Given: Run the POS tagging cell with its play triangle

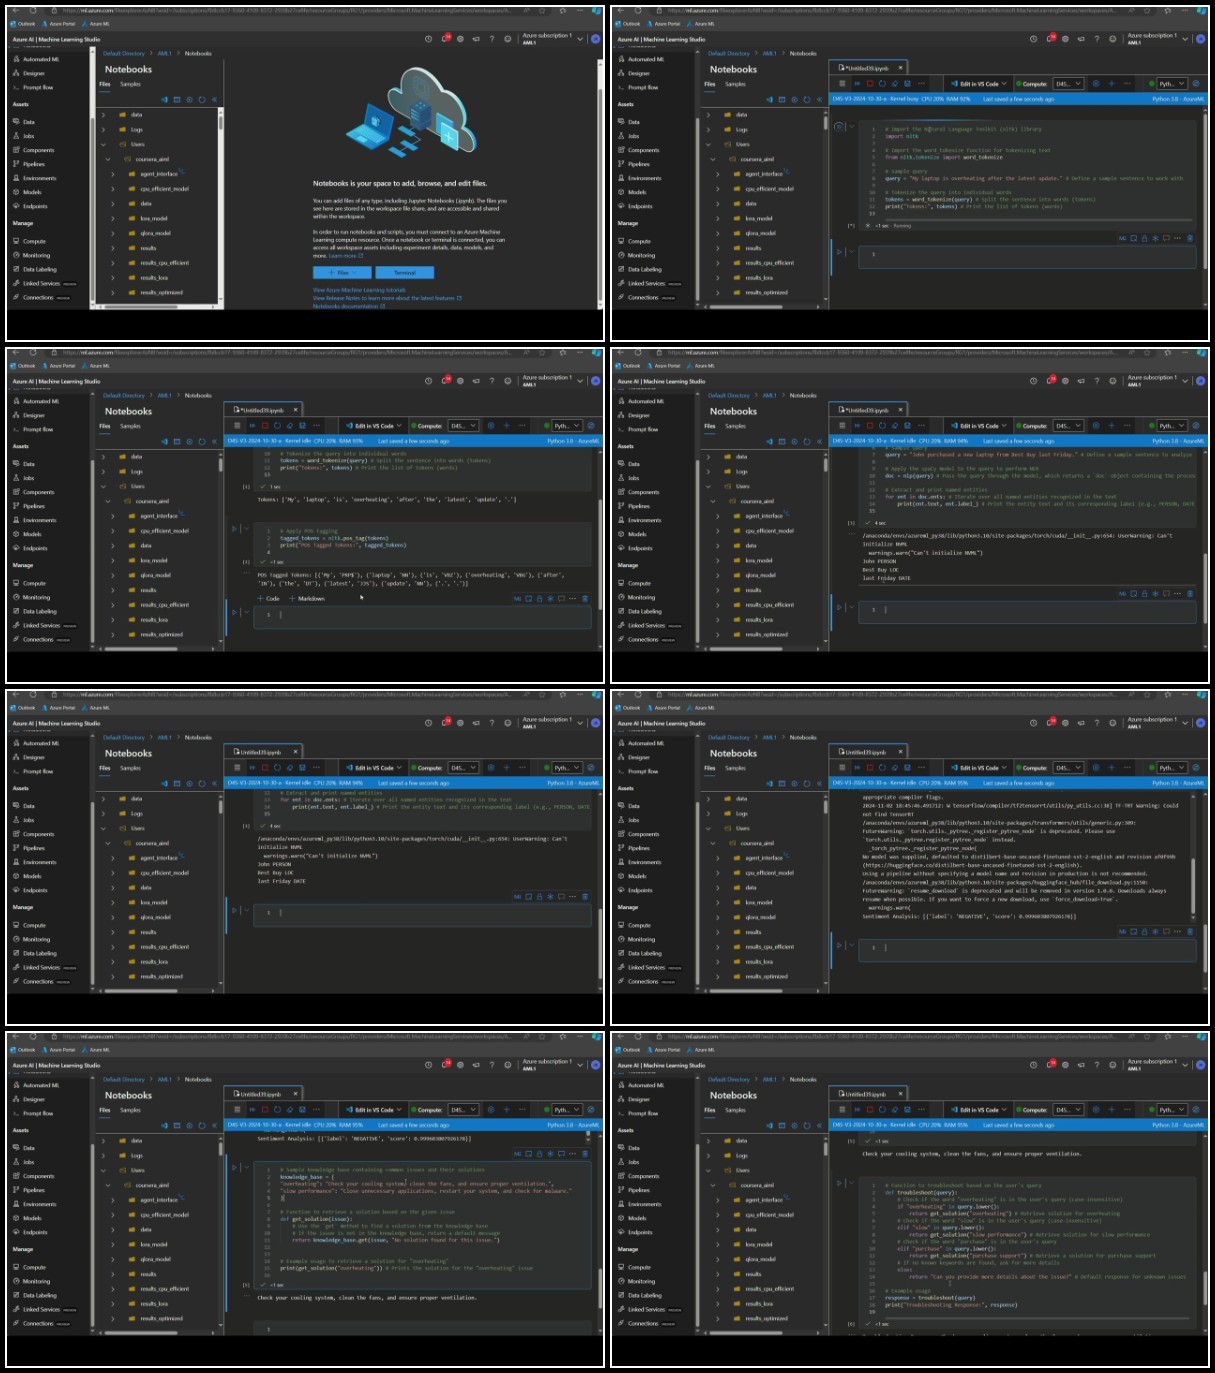Looking at the screenshot, I should click(x=234, y=529).
